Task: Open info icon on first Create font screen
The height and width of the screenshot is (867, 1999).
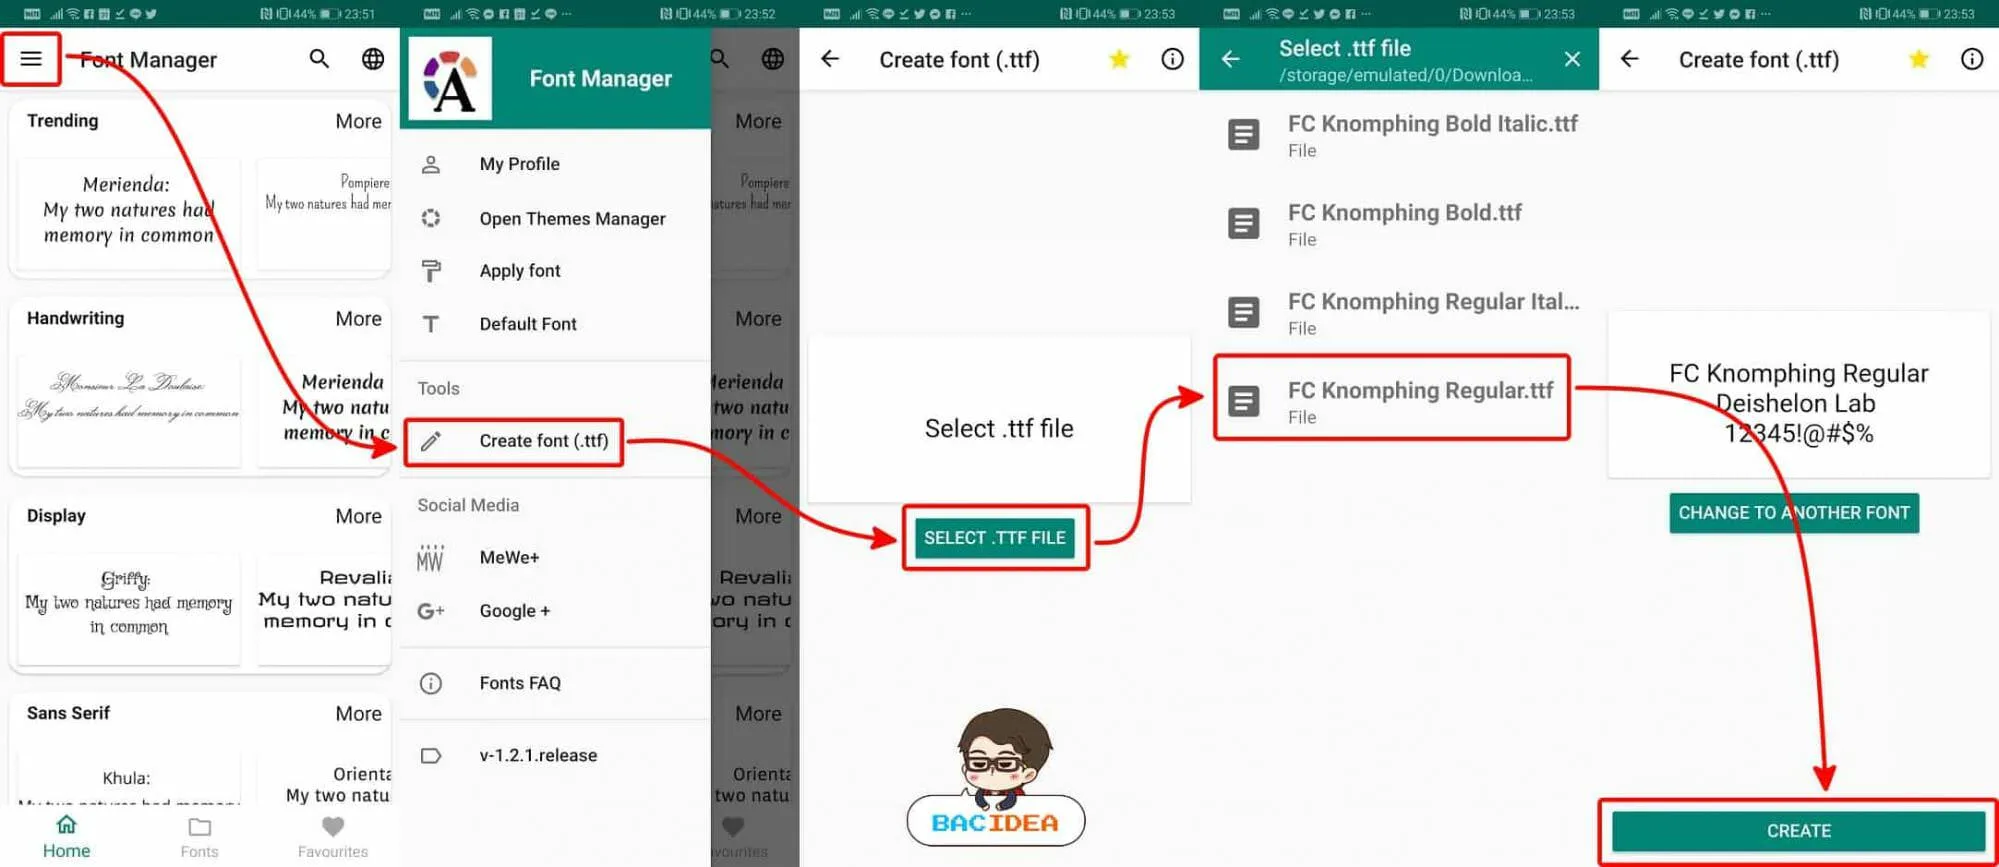Action: tap(1172, 59)
